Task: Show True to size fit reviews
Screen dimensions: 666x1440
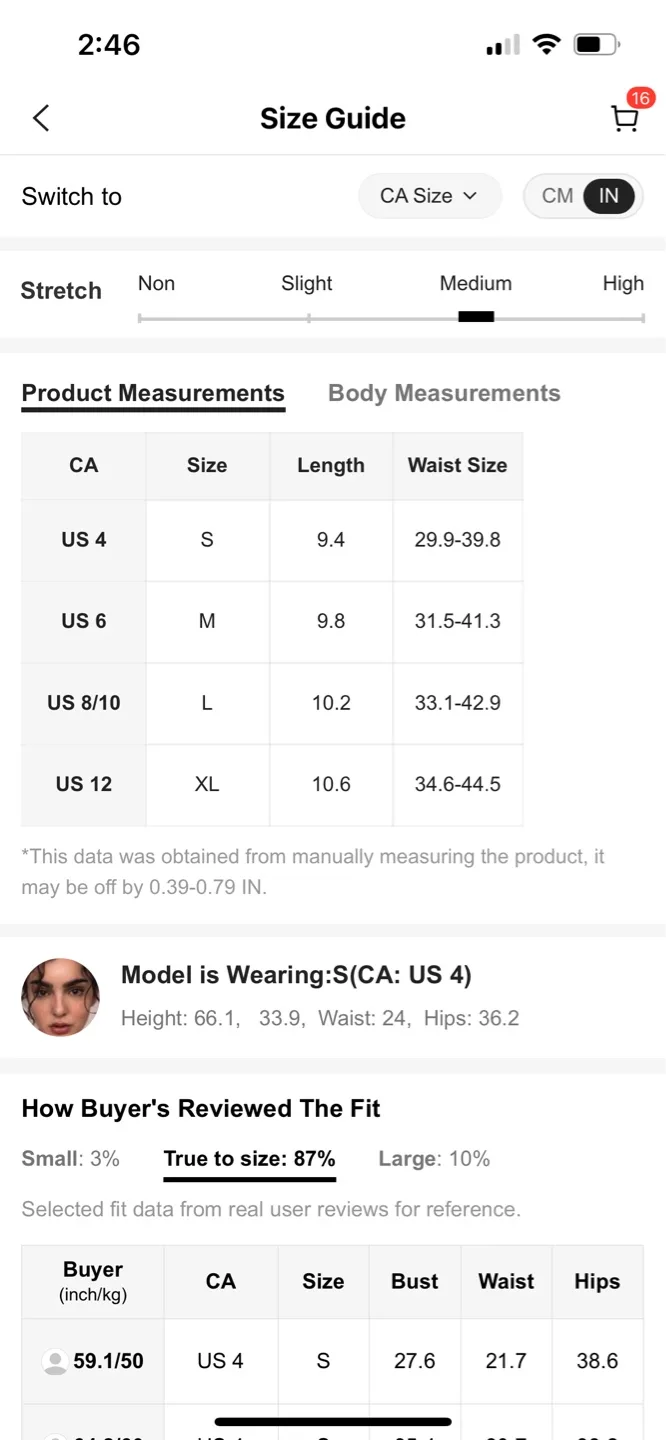Action: (249, 1159)
